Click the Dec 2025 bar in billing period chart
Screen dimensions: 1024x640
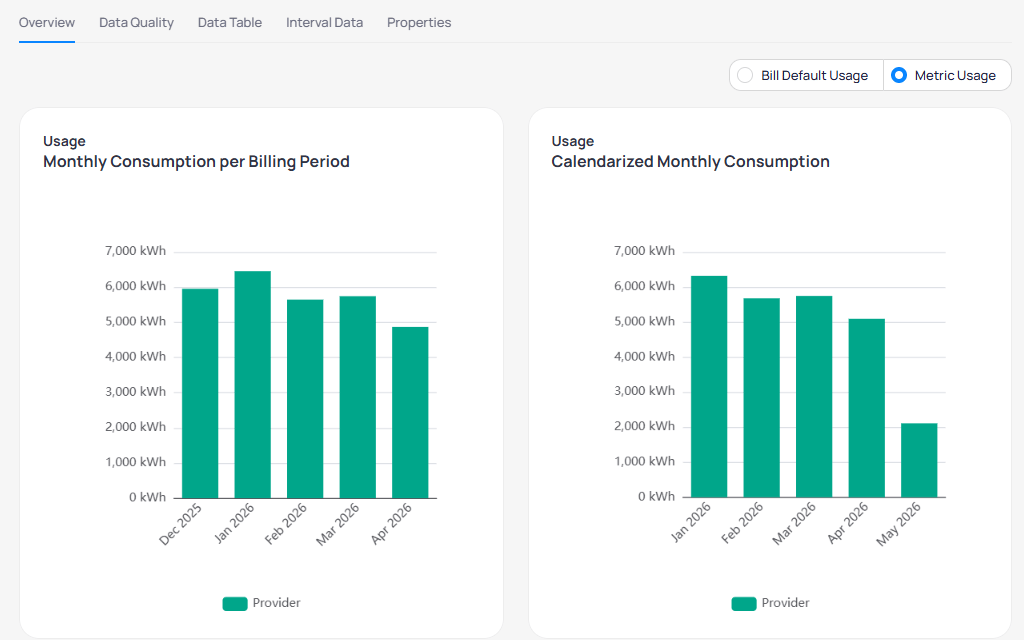point(200,393)
